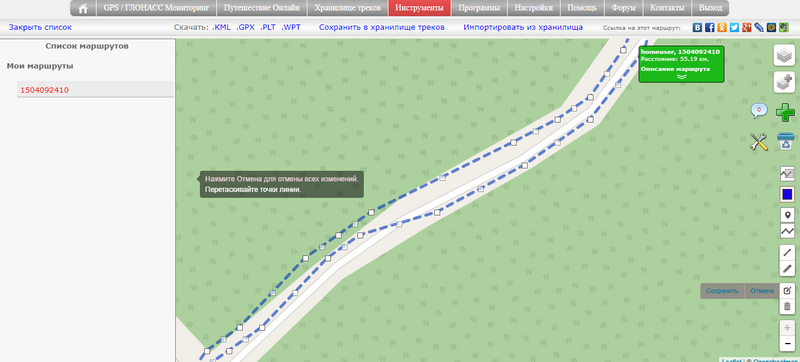Click the recycle bin icon
800x362 pixels.
click(x=786, y=141)
